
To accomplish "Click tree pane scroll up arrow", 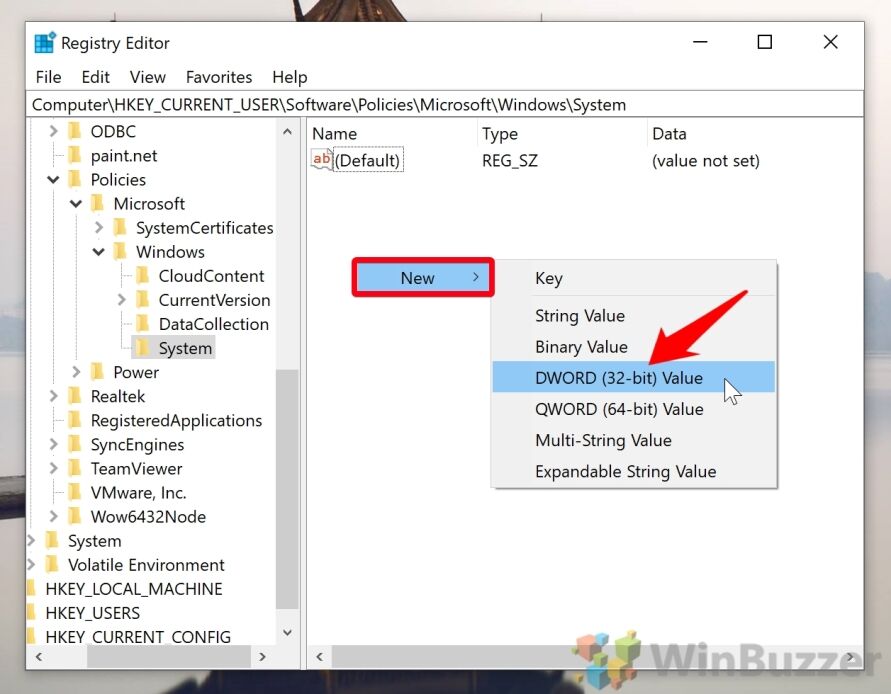I will coord(288,132).
